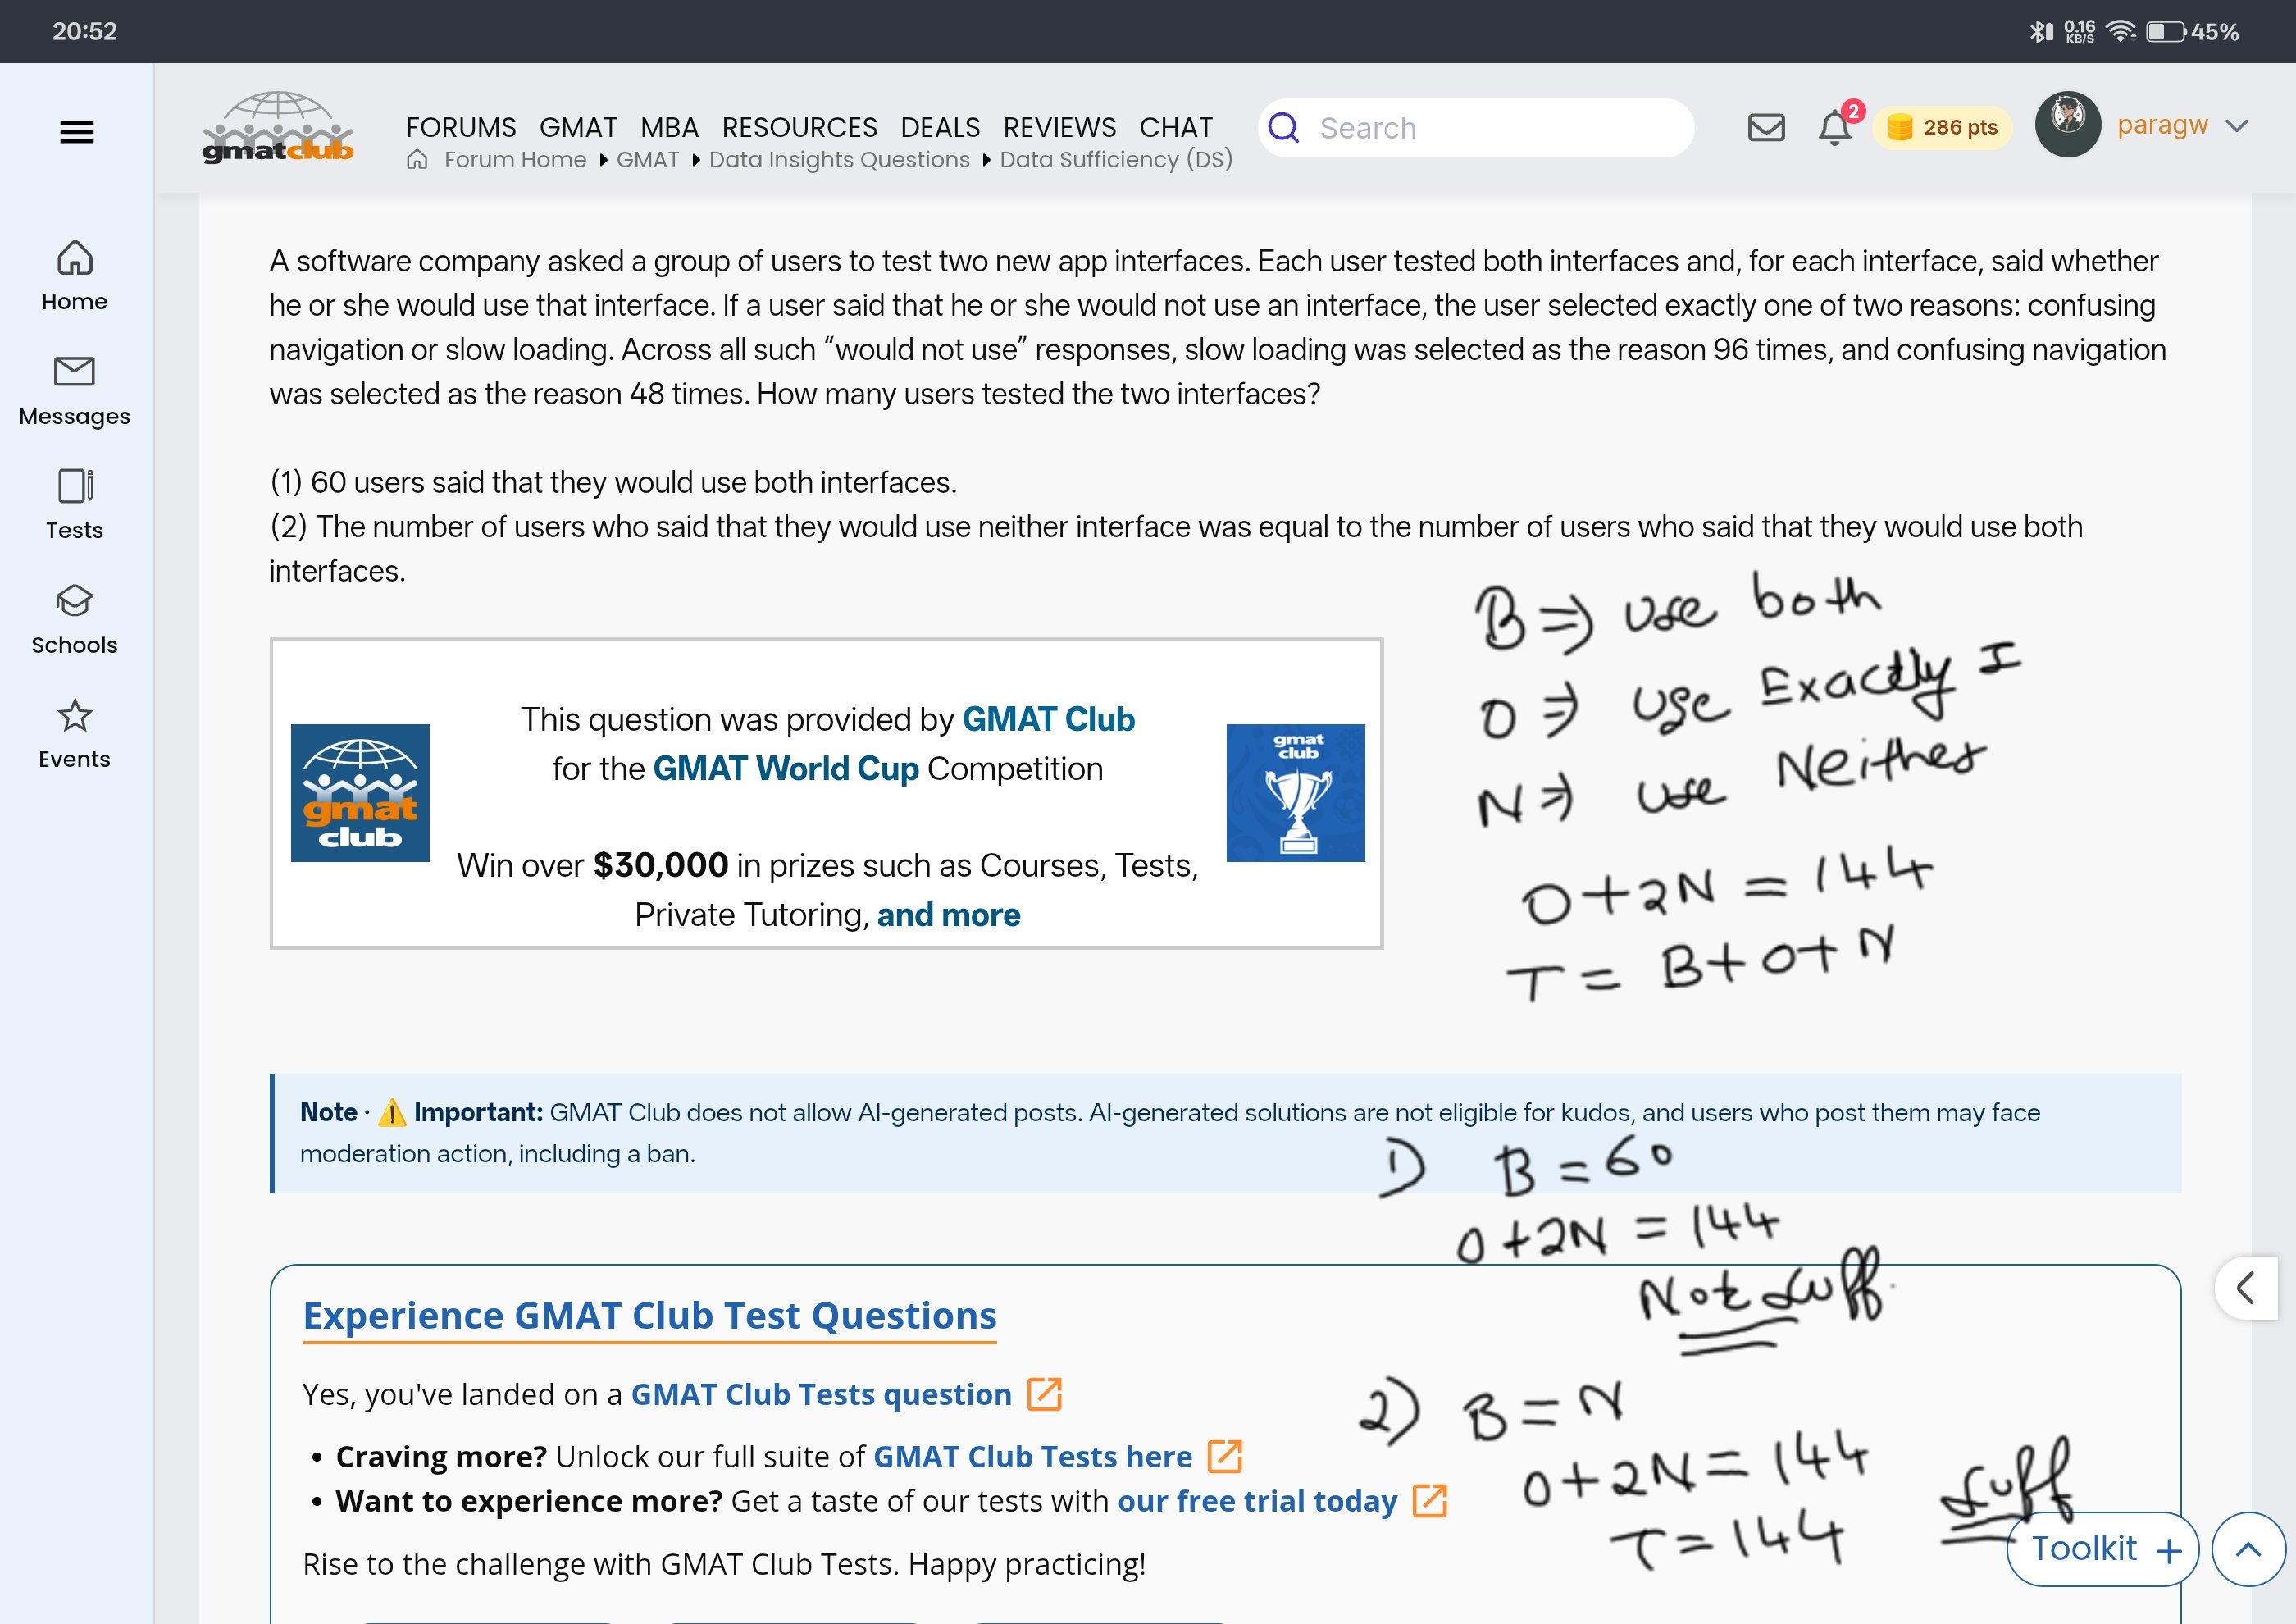
Task: Click the "and more" prizes link
Action: (x=949, y=915)
